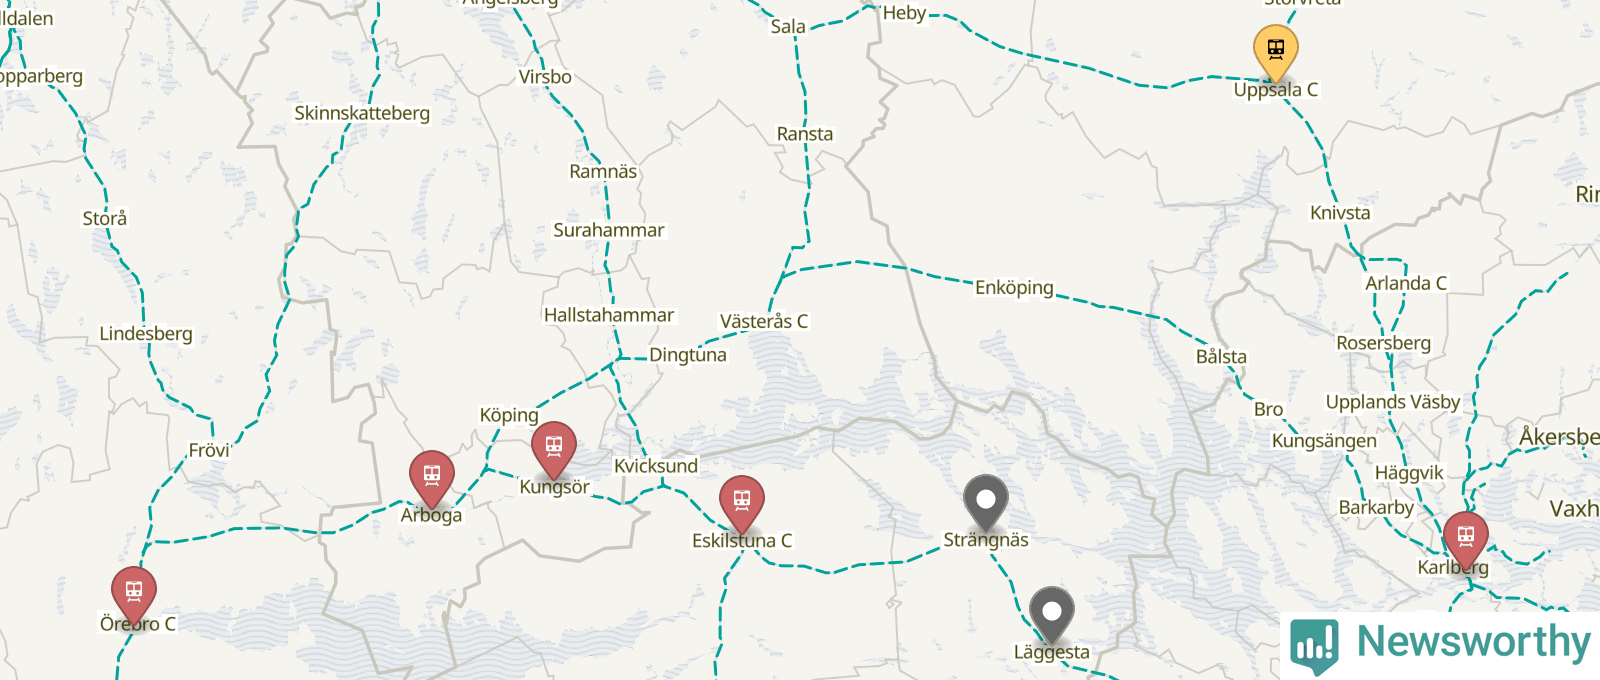Click the Bålsta station label
The width and height of the screenshot is (1600, 680).
1221,357
